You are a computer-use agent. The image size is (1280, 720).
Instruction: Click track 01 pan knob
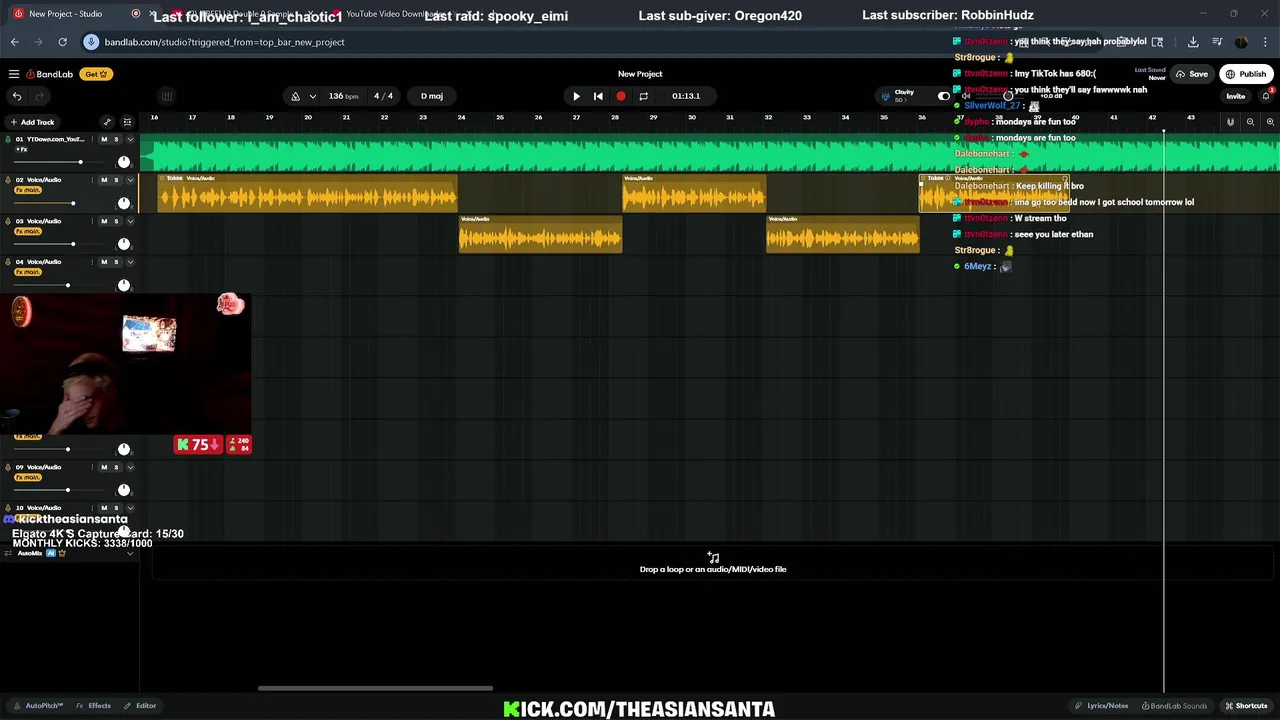coord(124,162)
